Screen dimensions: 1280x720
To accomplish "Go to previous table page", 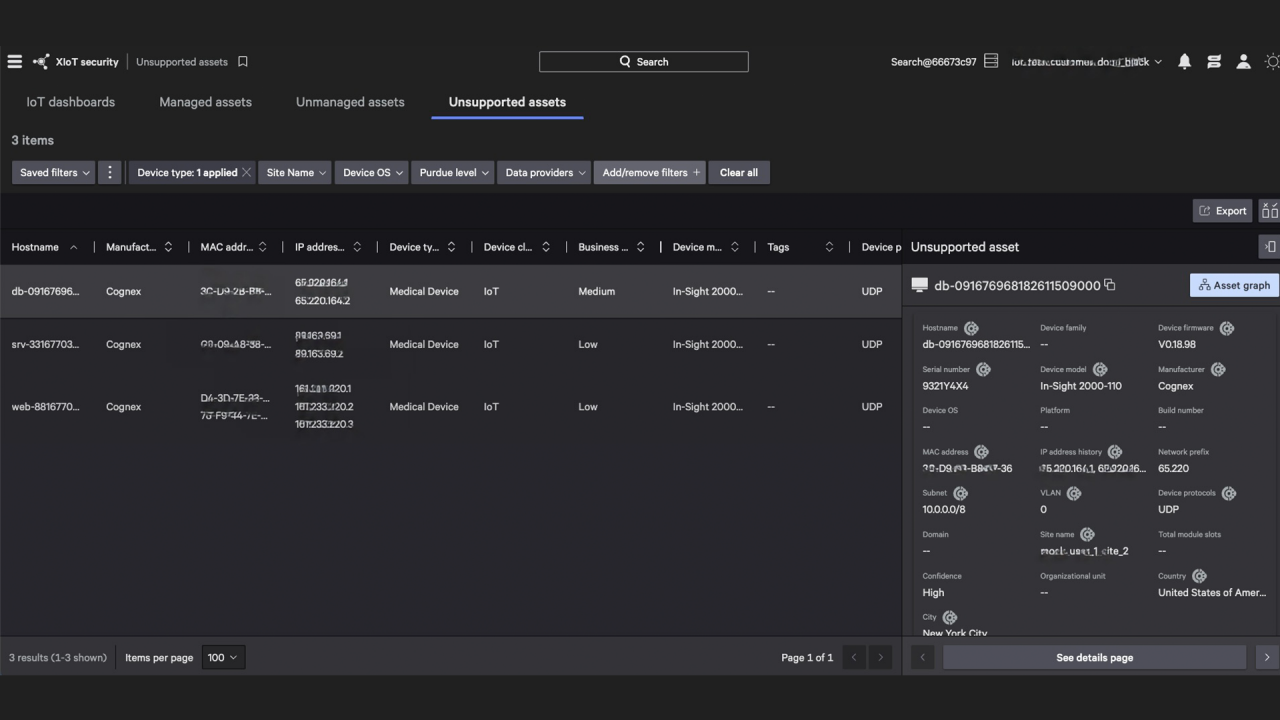I will [x=854, y=657].
